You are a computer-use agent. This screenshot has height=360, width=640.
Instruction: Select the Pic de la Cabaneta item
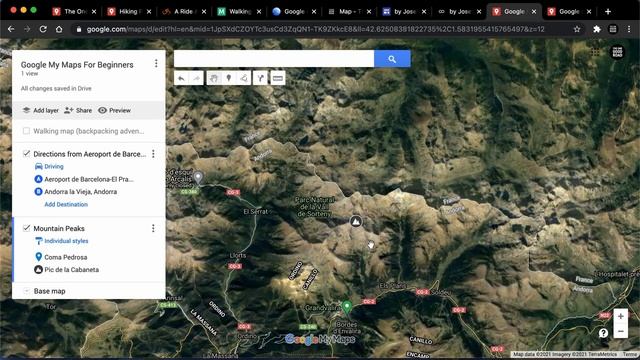coord(71,270)
